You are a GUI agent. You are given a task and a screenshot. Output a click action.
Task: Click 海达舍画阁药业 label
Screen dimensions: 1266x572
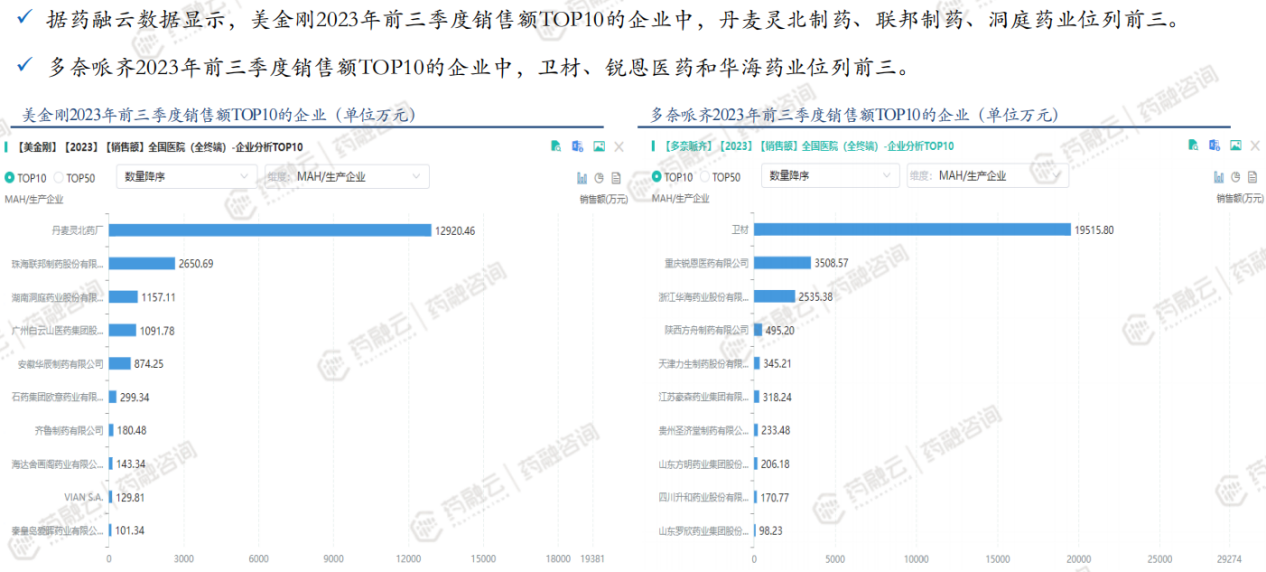(x=57, y=464)
